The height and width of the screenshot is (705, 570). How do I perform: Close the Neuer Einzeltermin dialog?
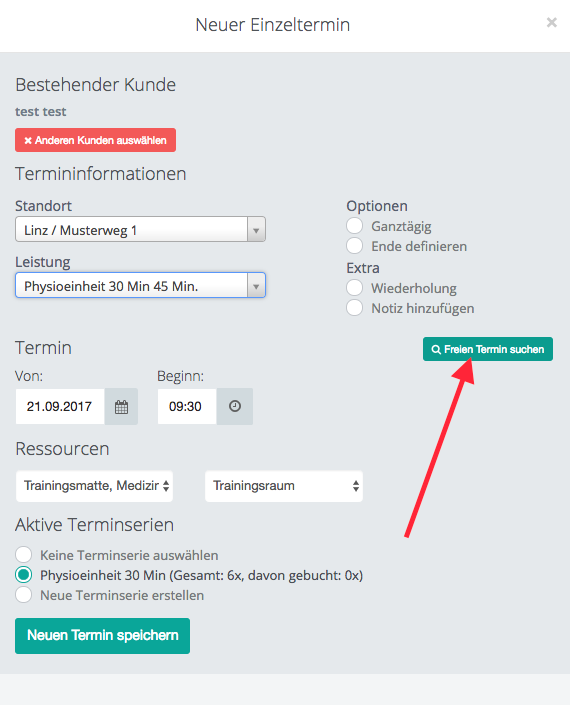552,22
